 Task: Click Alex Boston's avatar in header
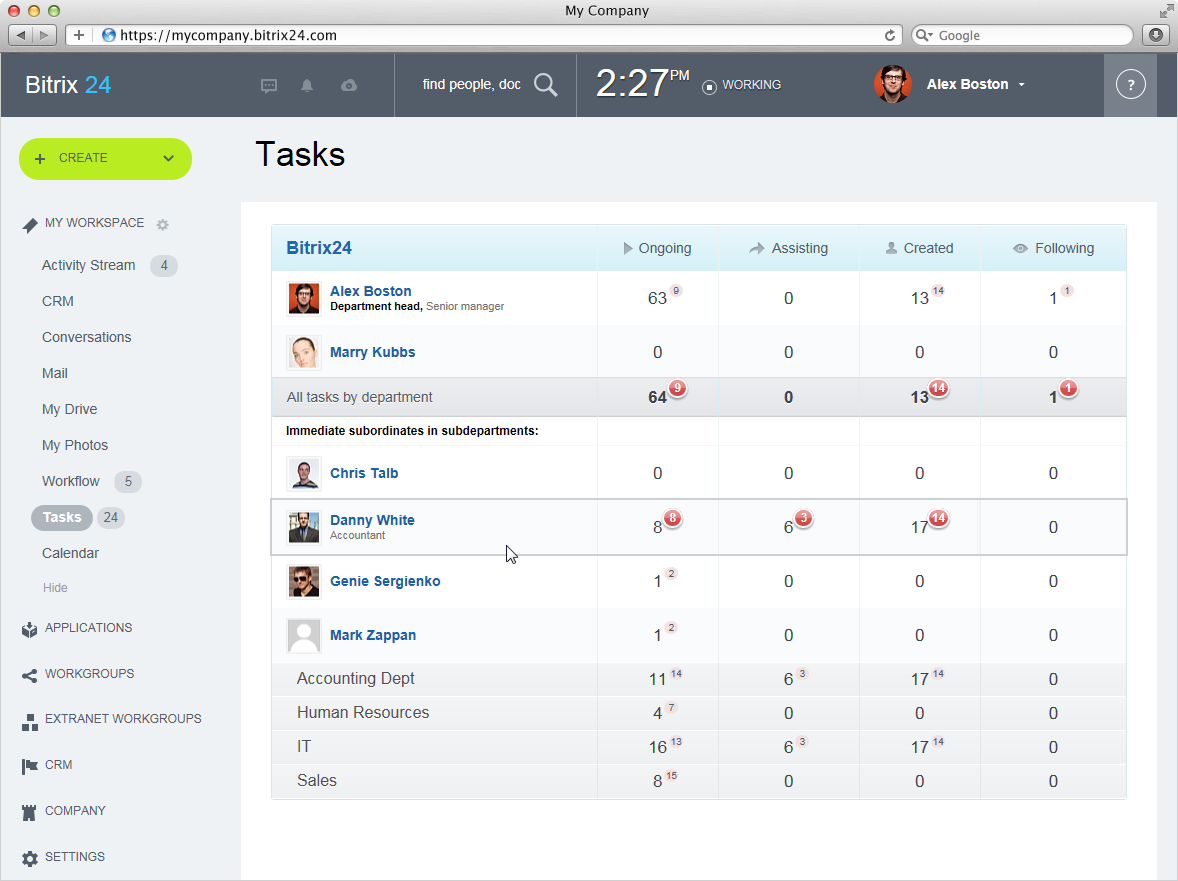893,84
